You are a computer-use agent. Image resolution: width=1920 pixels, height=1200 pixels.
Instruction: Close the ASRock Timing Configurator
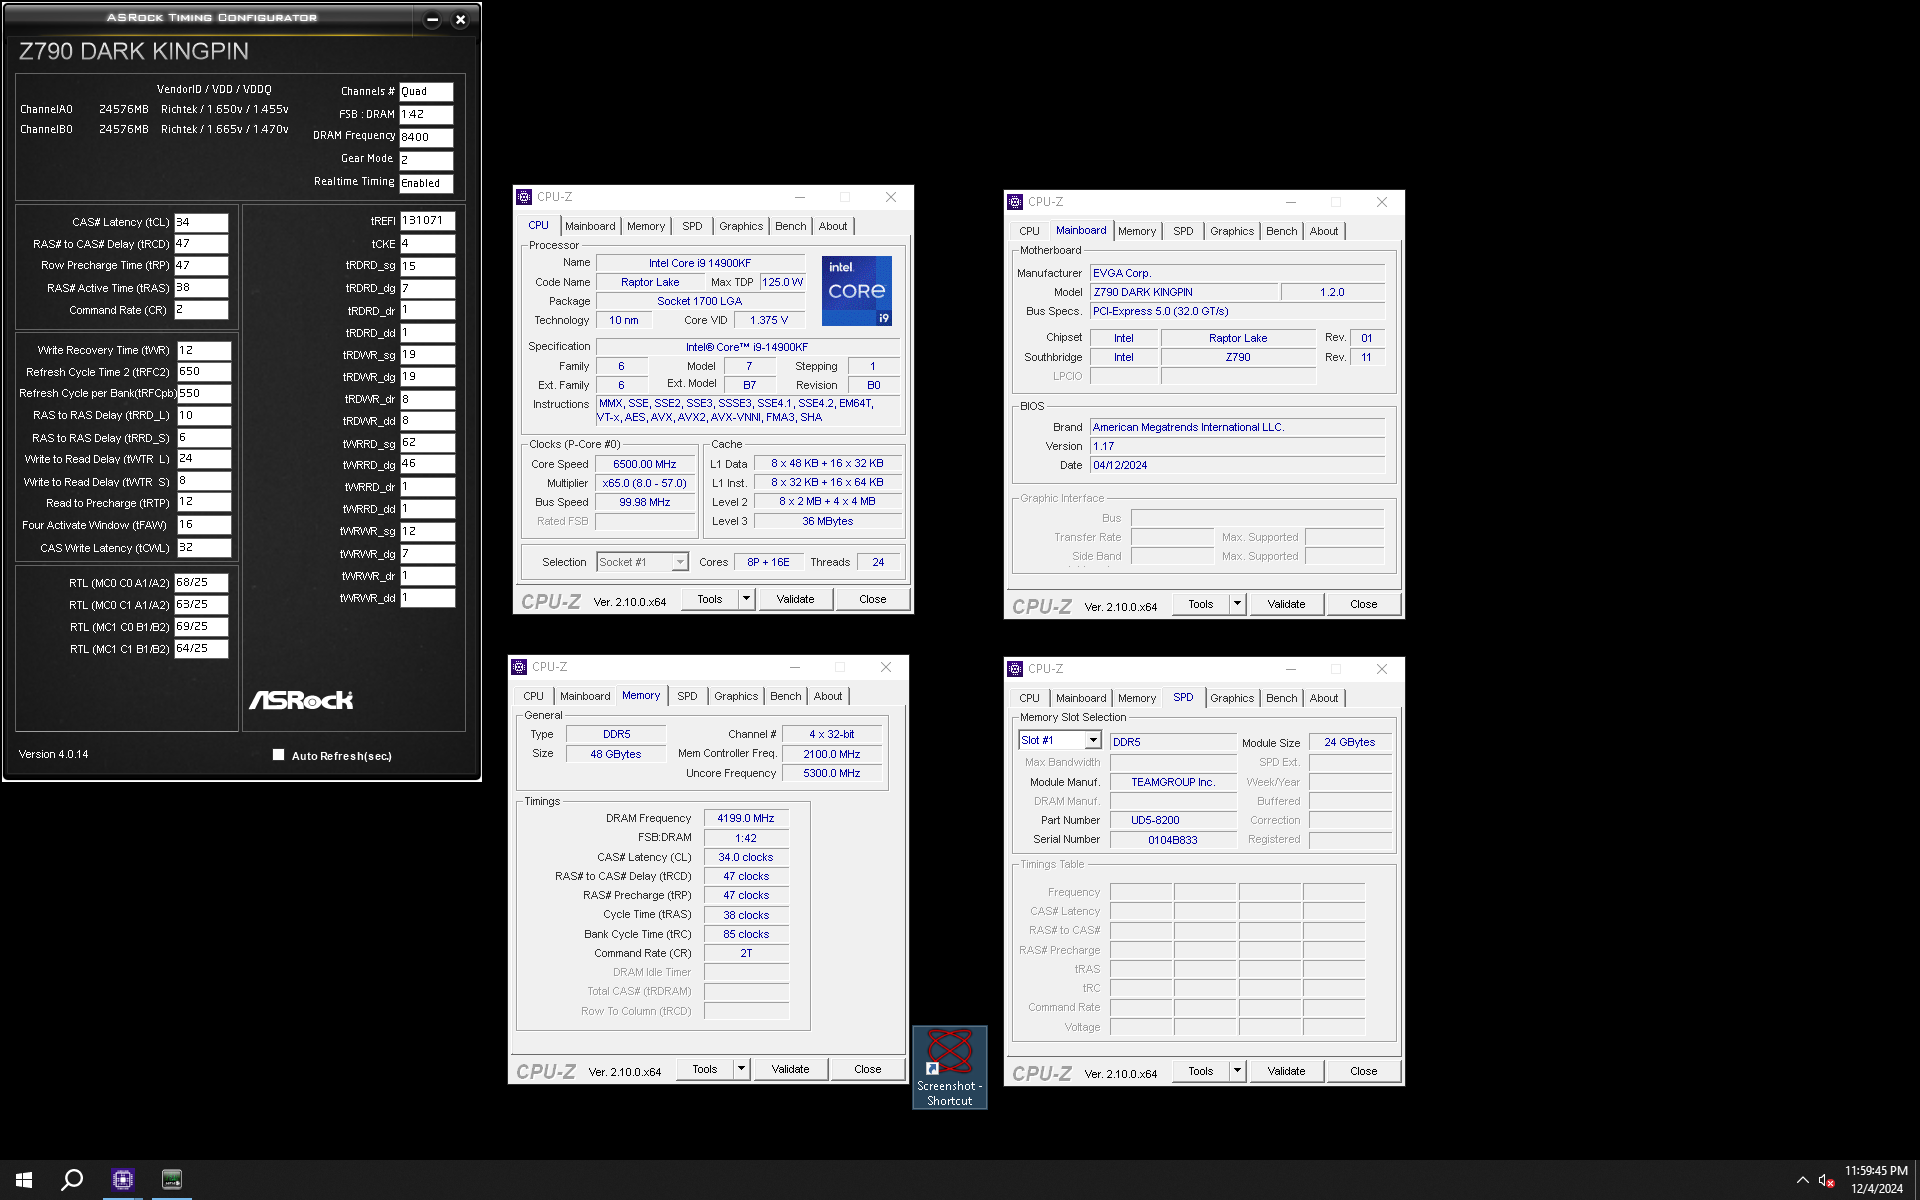click(x=460, y=19)
